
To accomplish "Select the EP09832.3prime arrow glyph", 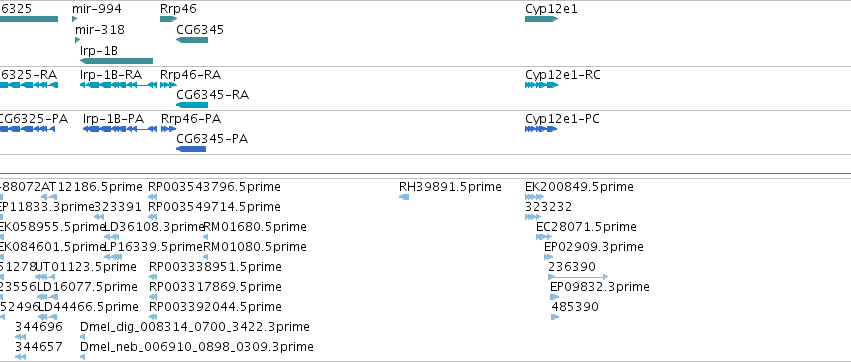I will 554,297.
